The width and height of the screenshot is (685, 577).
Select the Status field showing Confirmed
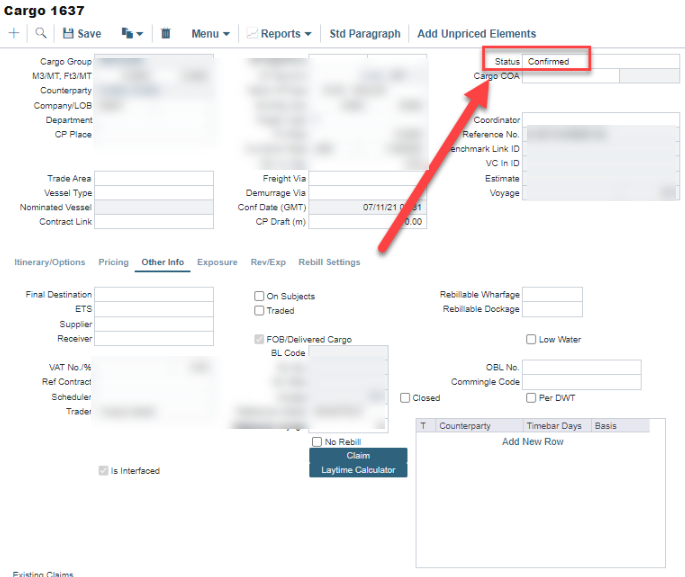point(601,62)
